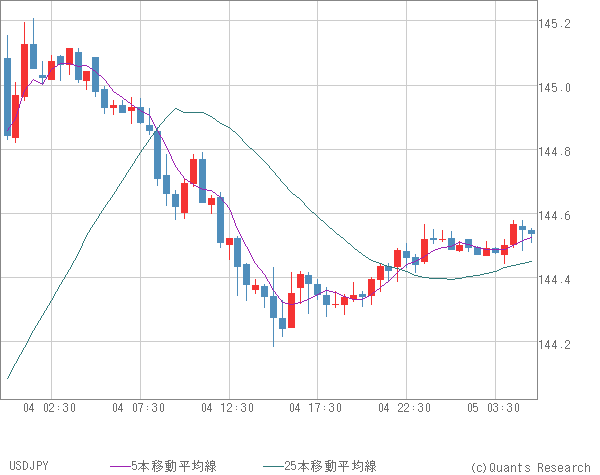Click the 144.2 price axis label
Image resolution: width=600 pixels, height=475 pixels.
point(554,344)
